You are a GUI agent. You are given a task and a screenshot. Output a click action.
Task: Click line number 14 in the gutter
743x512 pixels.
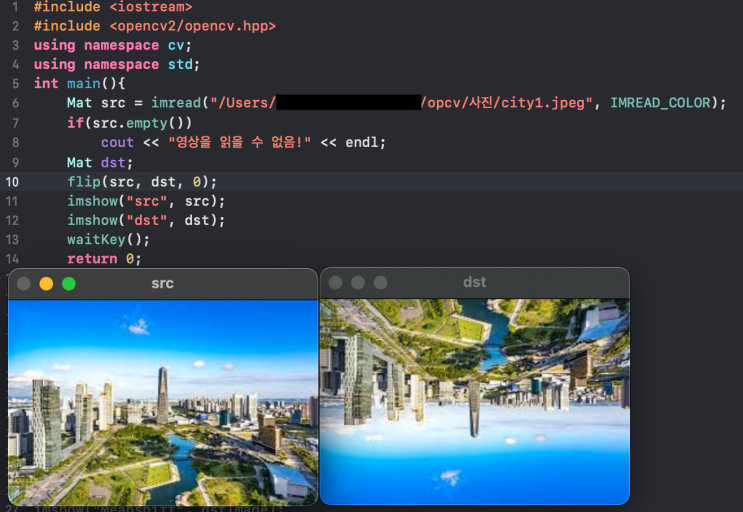pos(12,259)
